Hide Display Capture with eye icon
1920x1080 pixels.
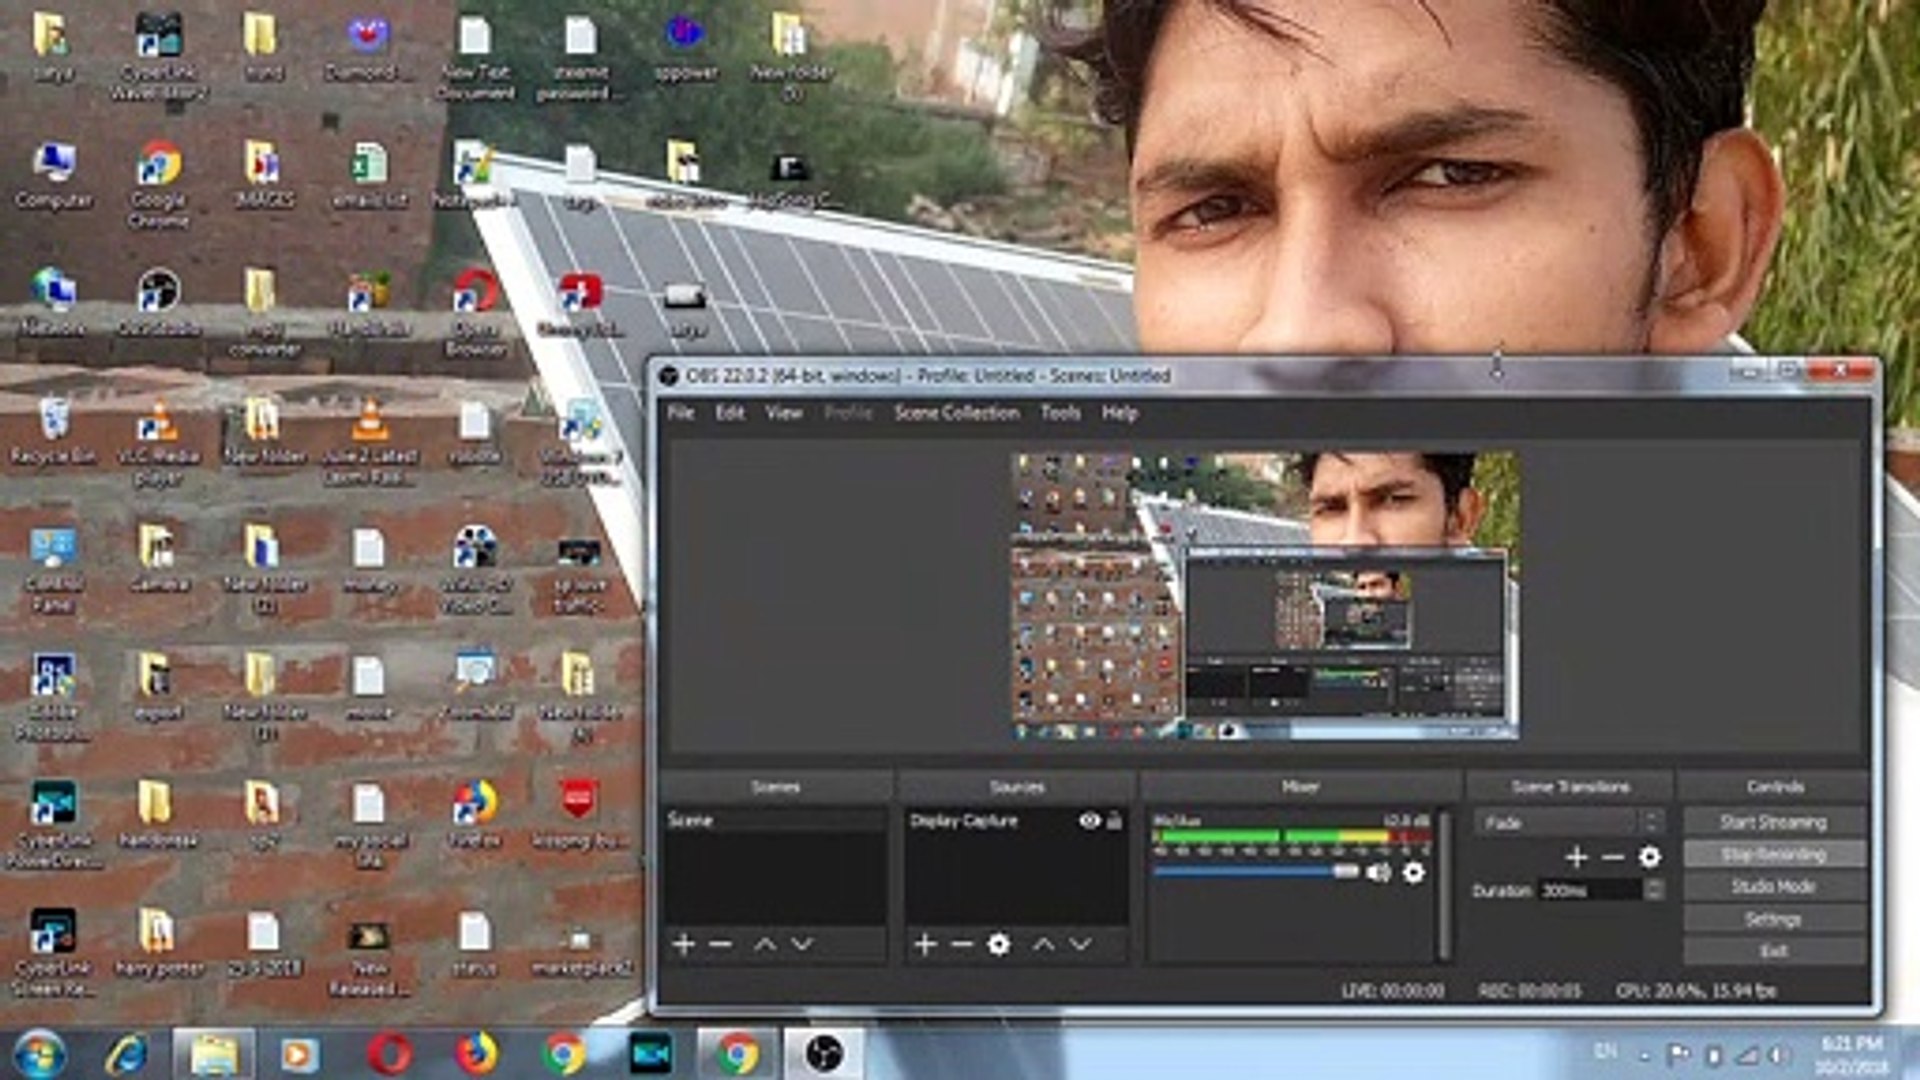click(x=1089, y=821)
